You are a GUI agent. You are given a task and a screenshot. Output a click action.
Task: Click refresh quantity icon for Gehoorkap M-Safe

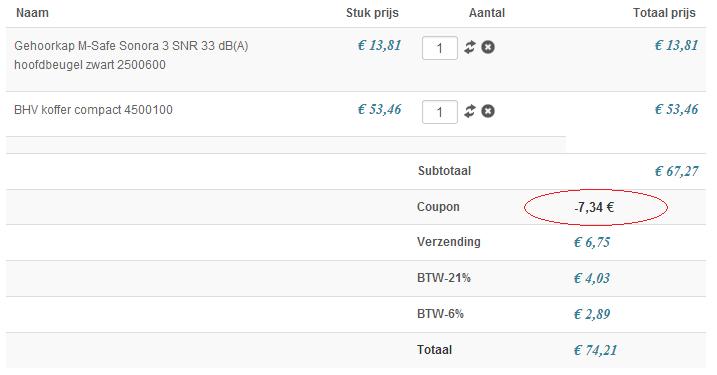(470, 47)
